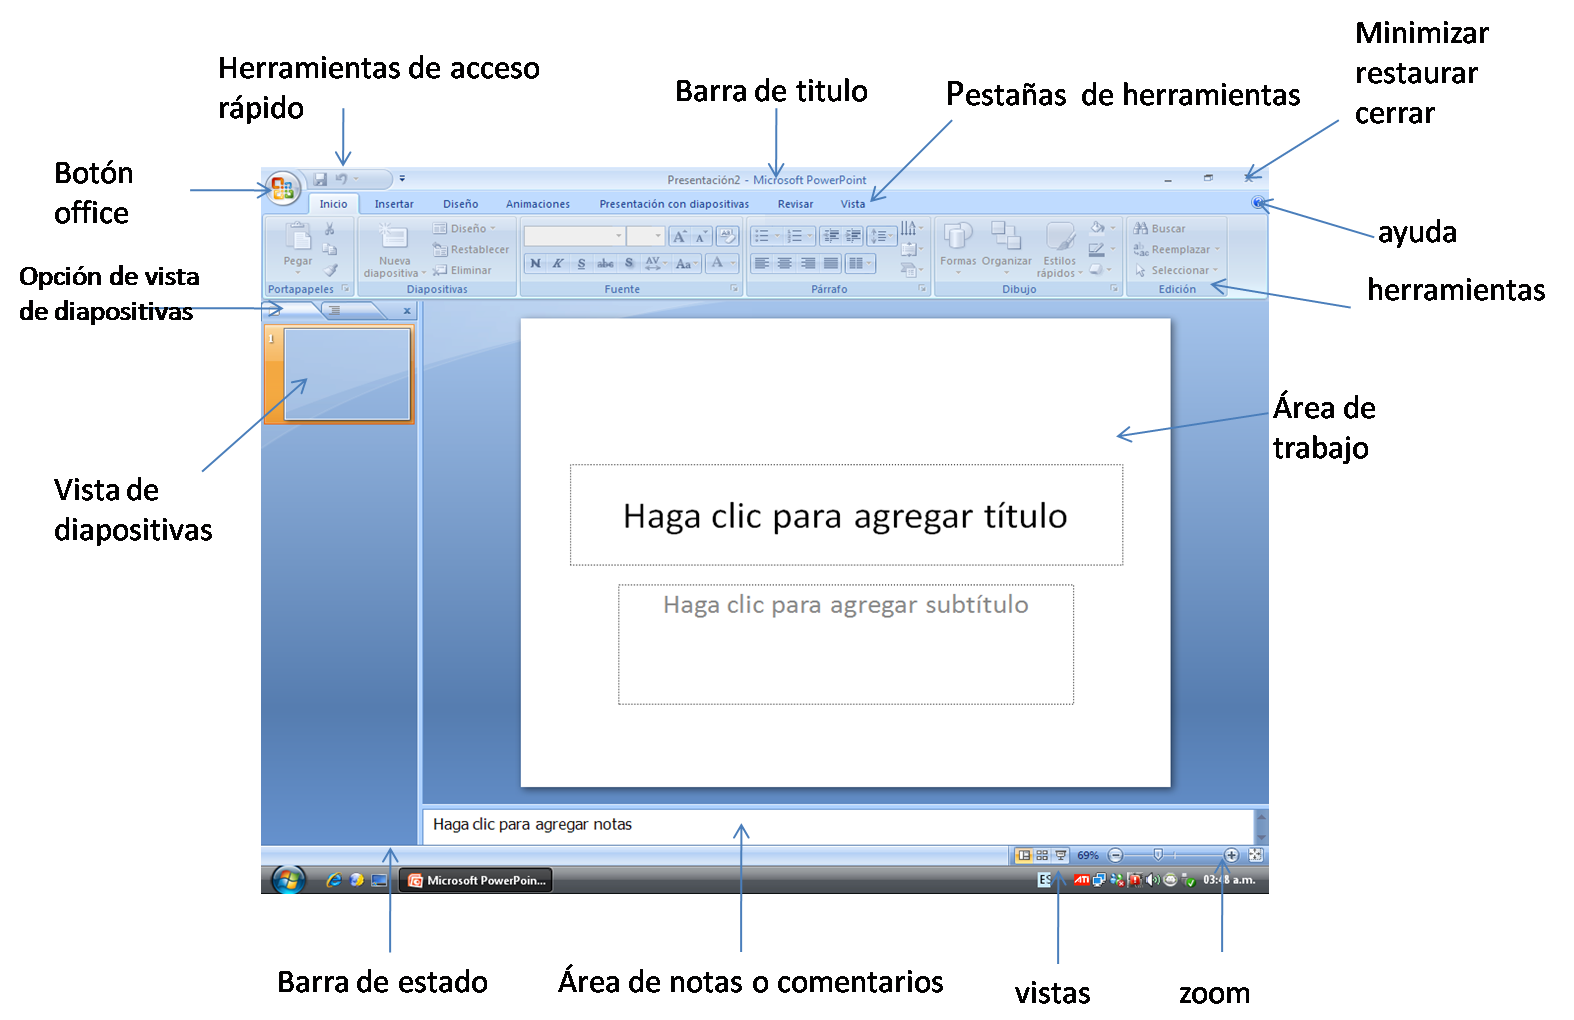The width and height of the screenshot is (1574, 1020).
Task: Open the font name combo box
Action: click(574, 236)
